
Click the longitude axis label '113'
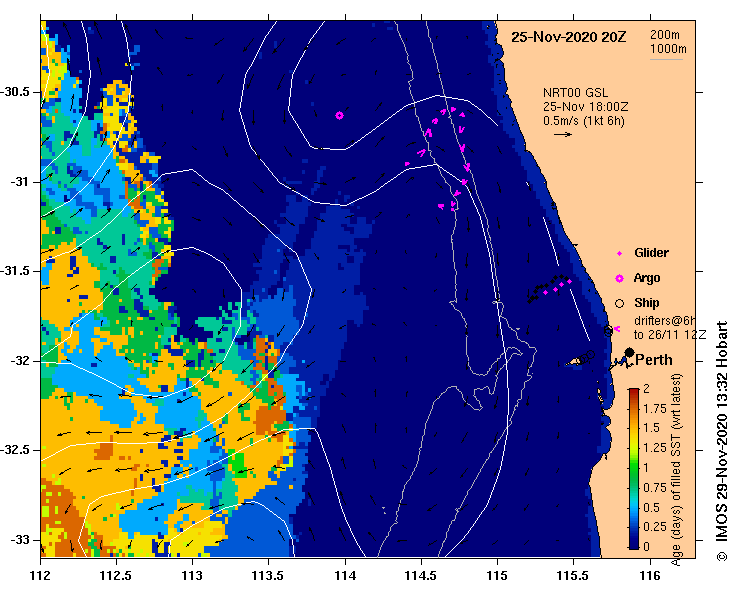[x=193, y=576]
